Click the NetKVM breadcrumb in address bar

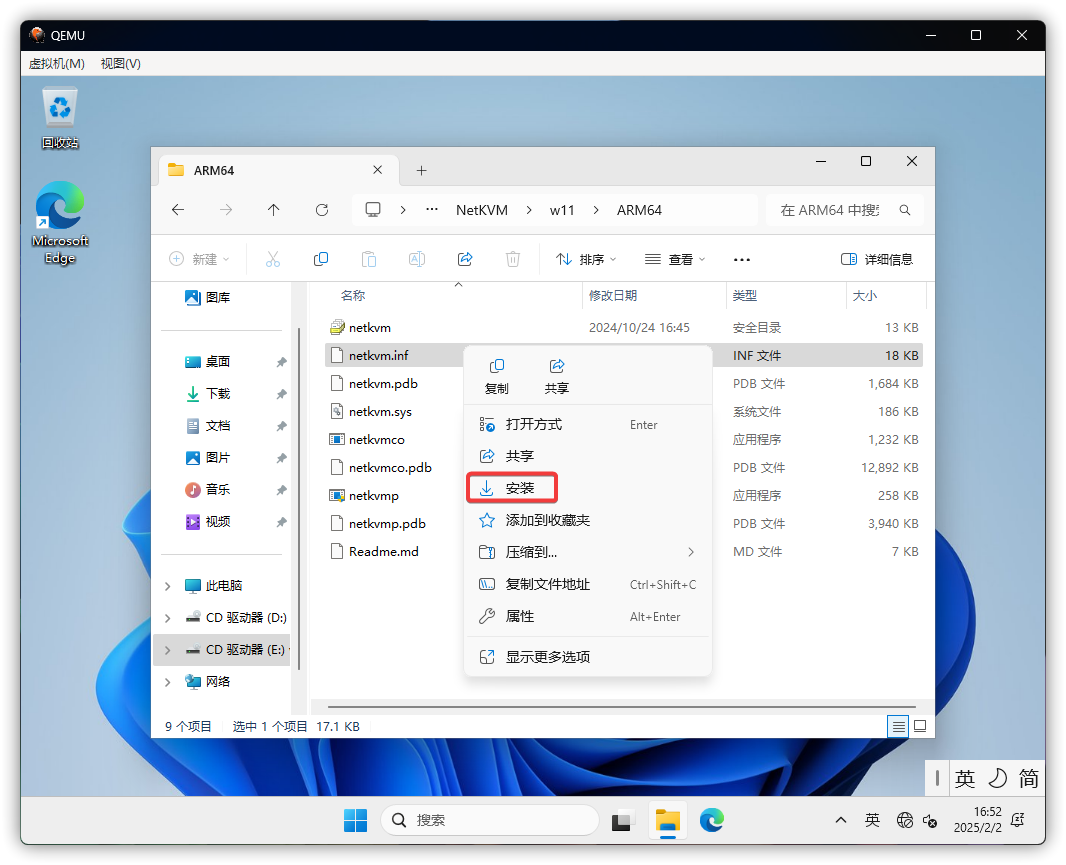[480, 210]
